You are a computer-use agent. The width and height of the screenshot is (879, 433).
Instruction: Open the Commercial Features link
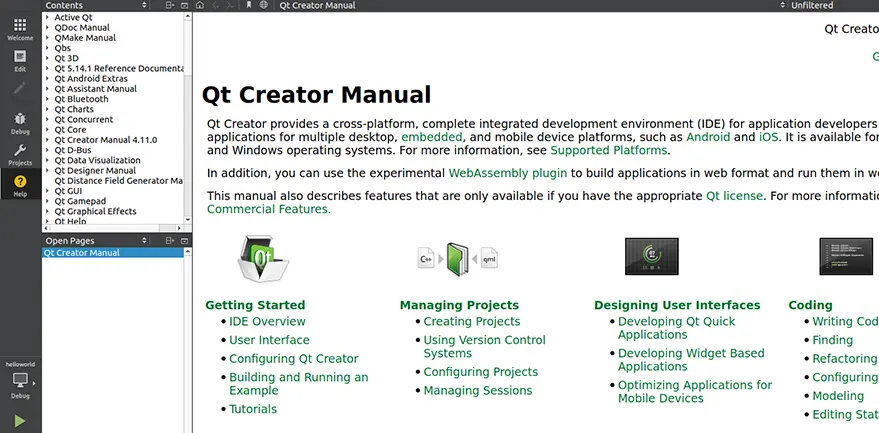[267, 209]
